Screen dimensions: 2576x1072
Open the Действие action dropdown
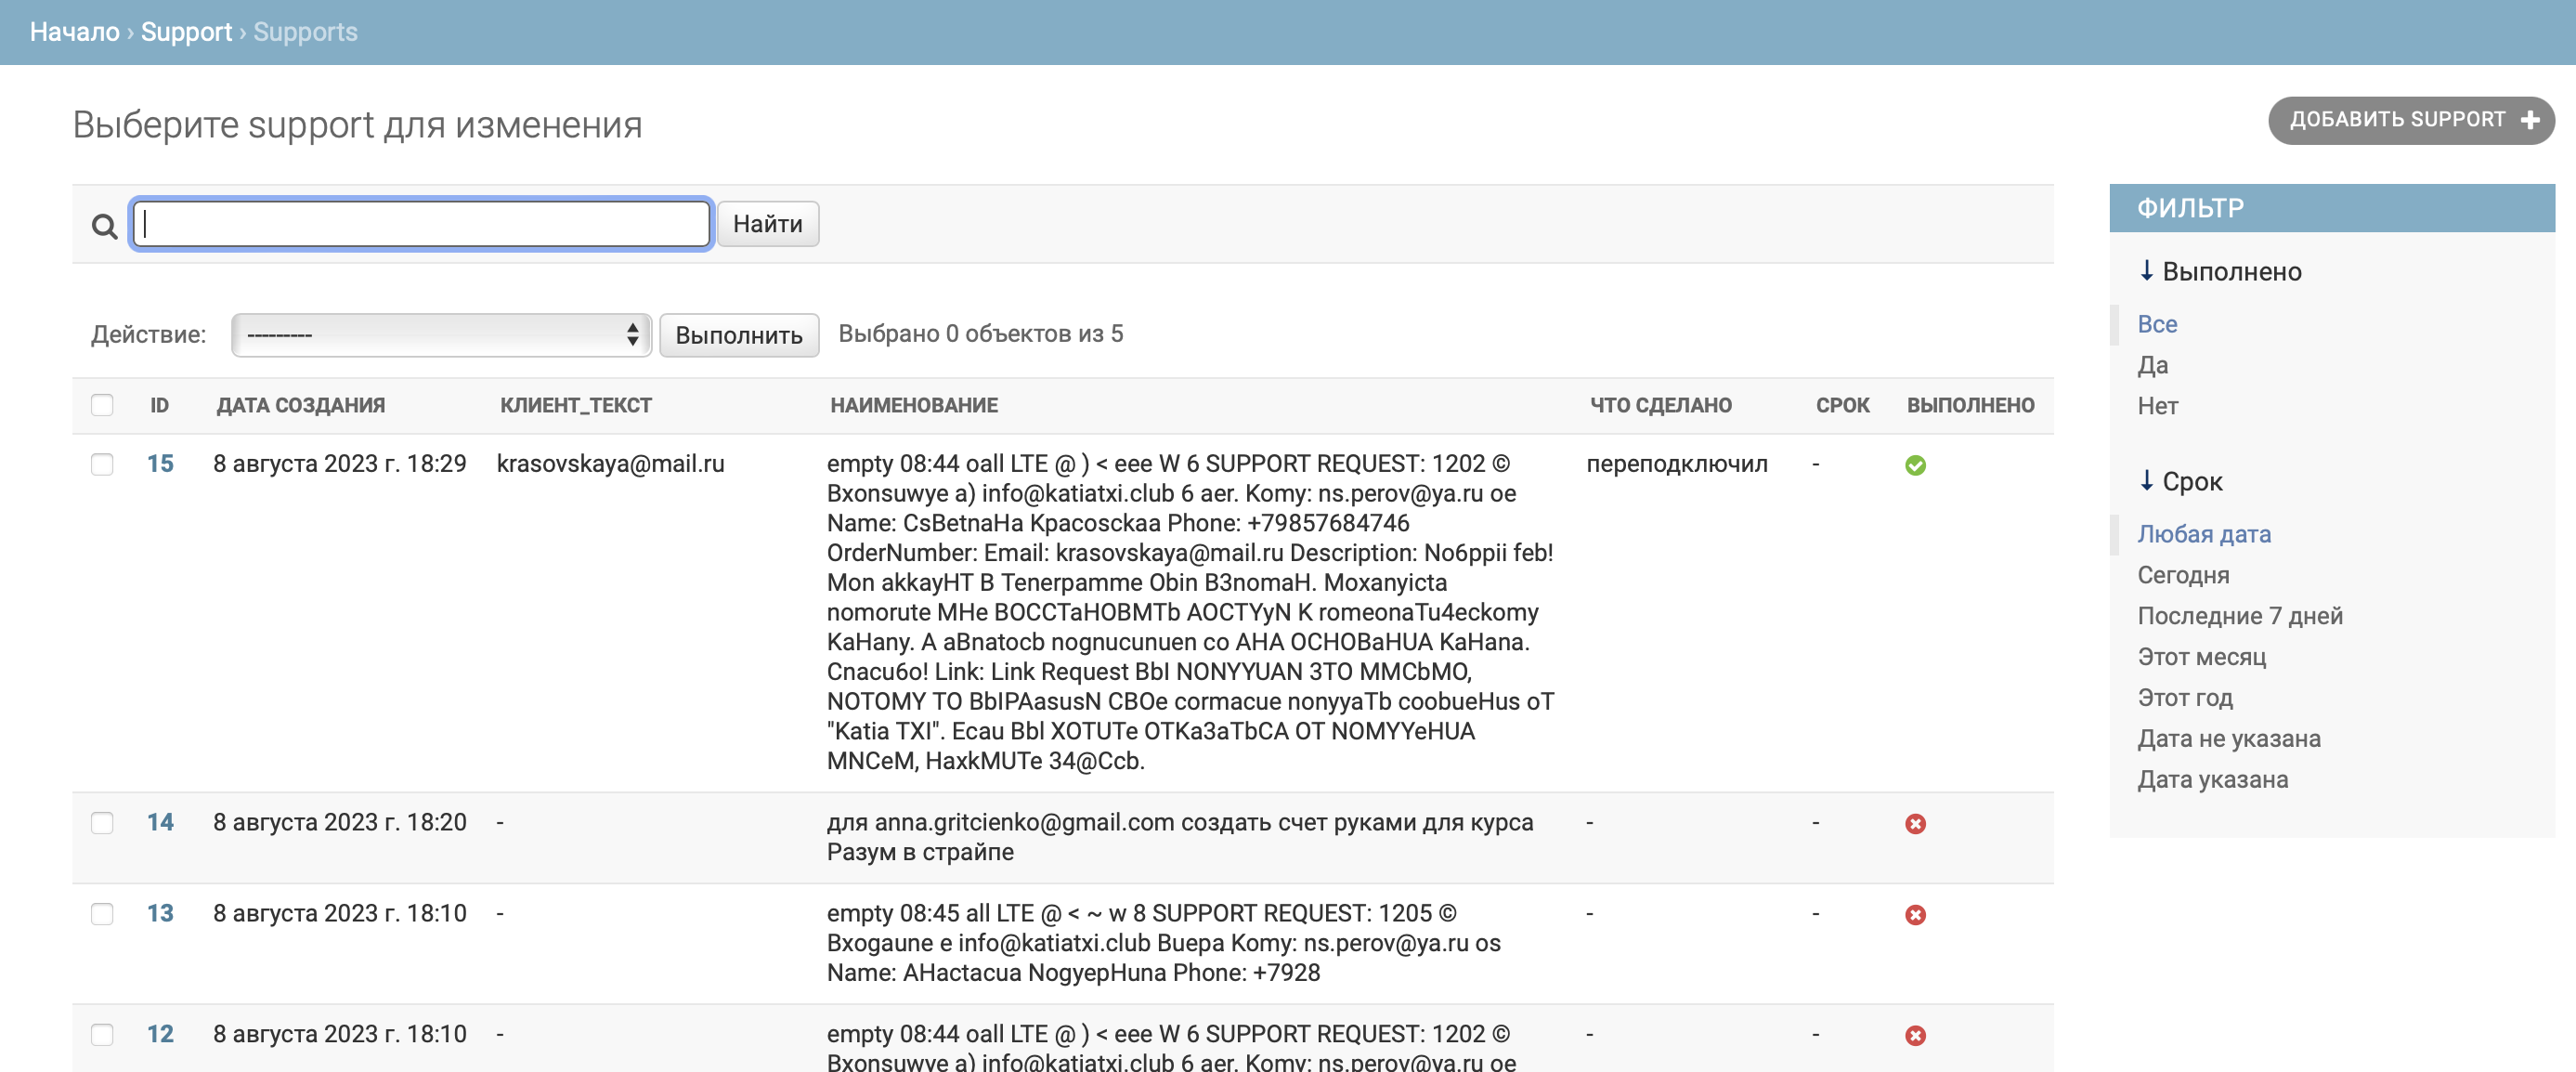click(441, 334)
